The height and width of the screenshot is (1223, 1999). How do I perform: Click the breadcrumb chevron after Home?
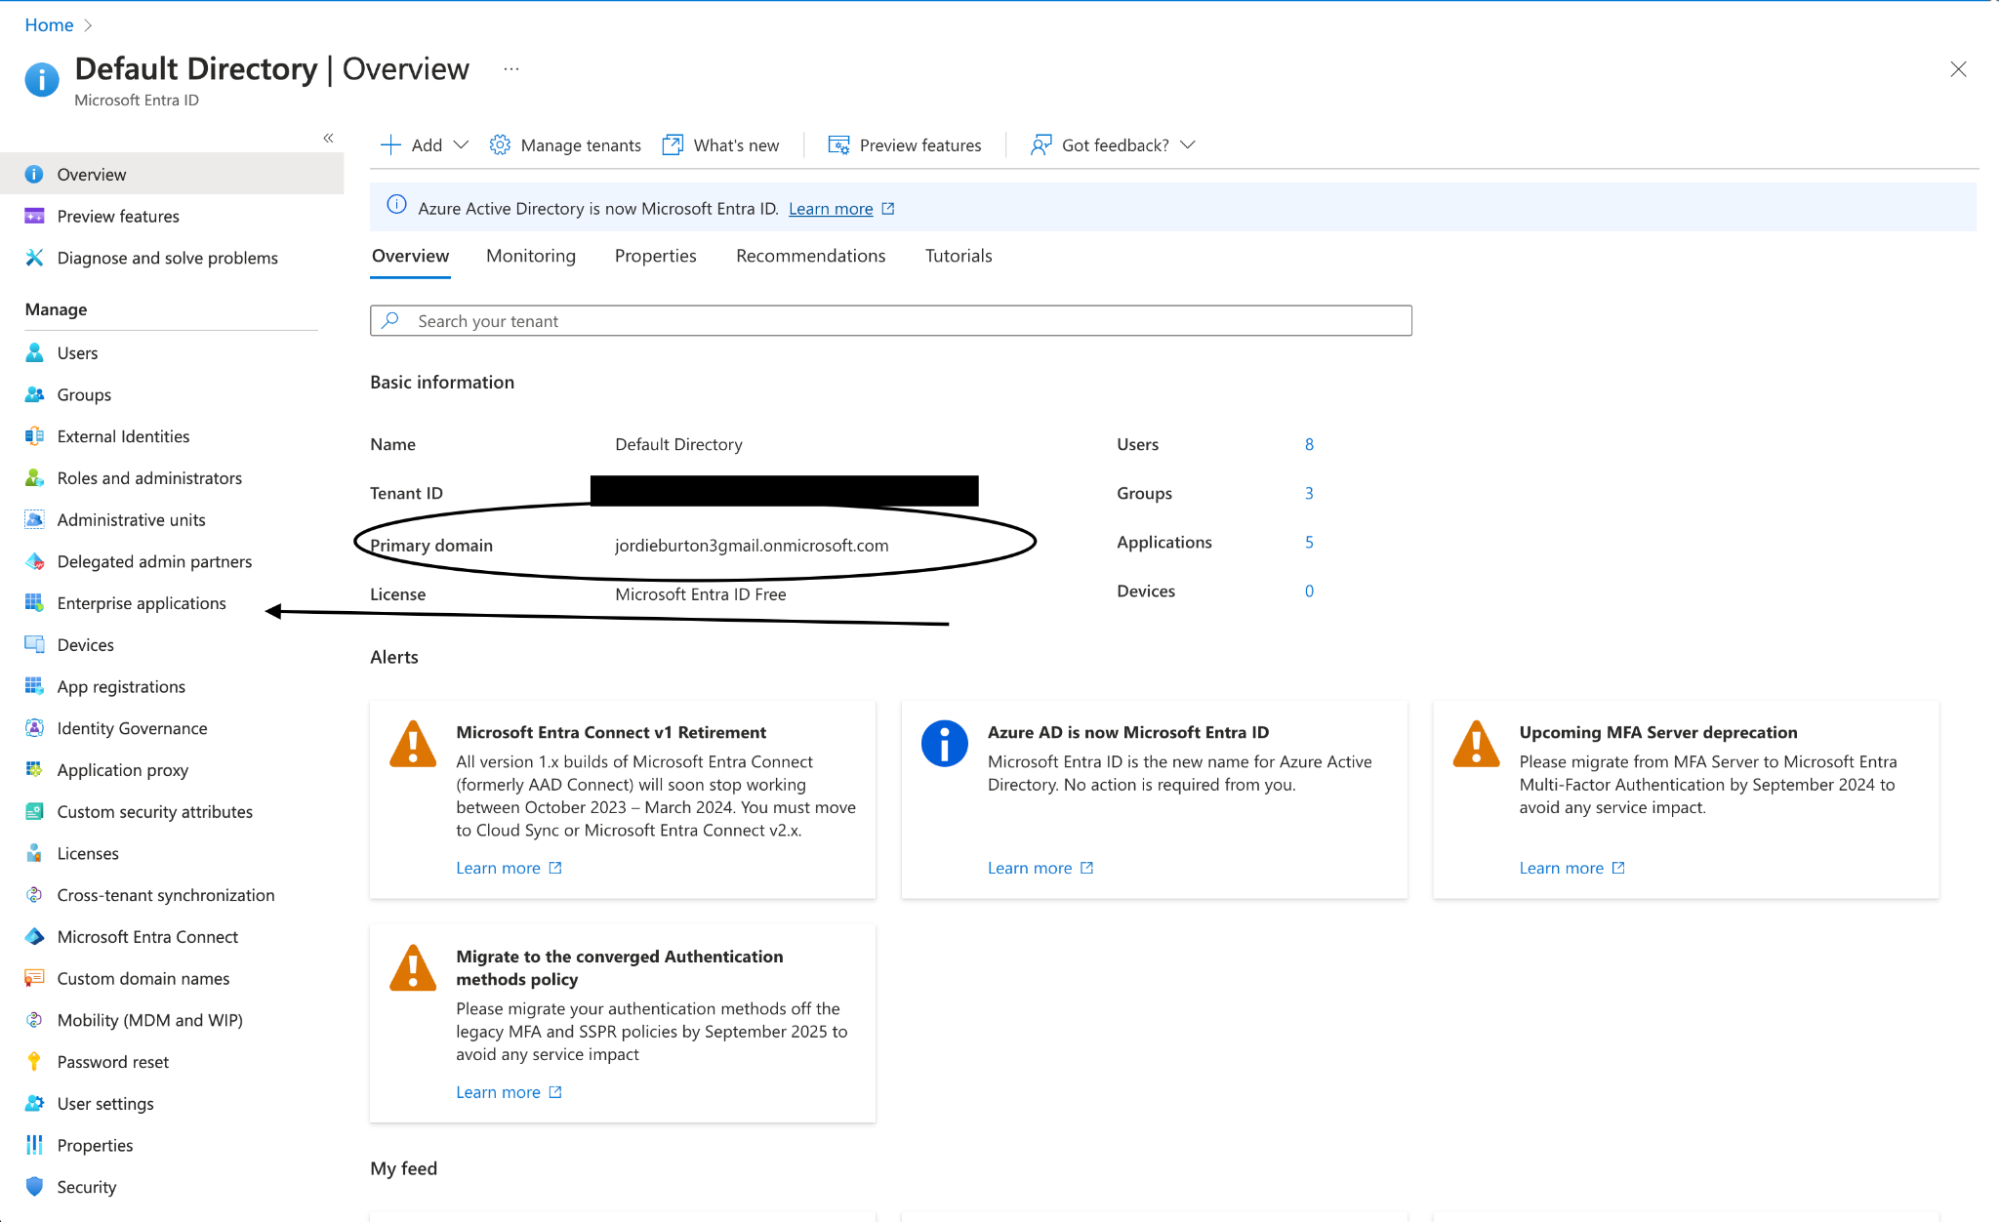point(88,25)
